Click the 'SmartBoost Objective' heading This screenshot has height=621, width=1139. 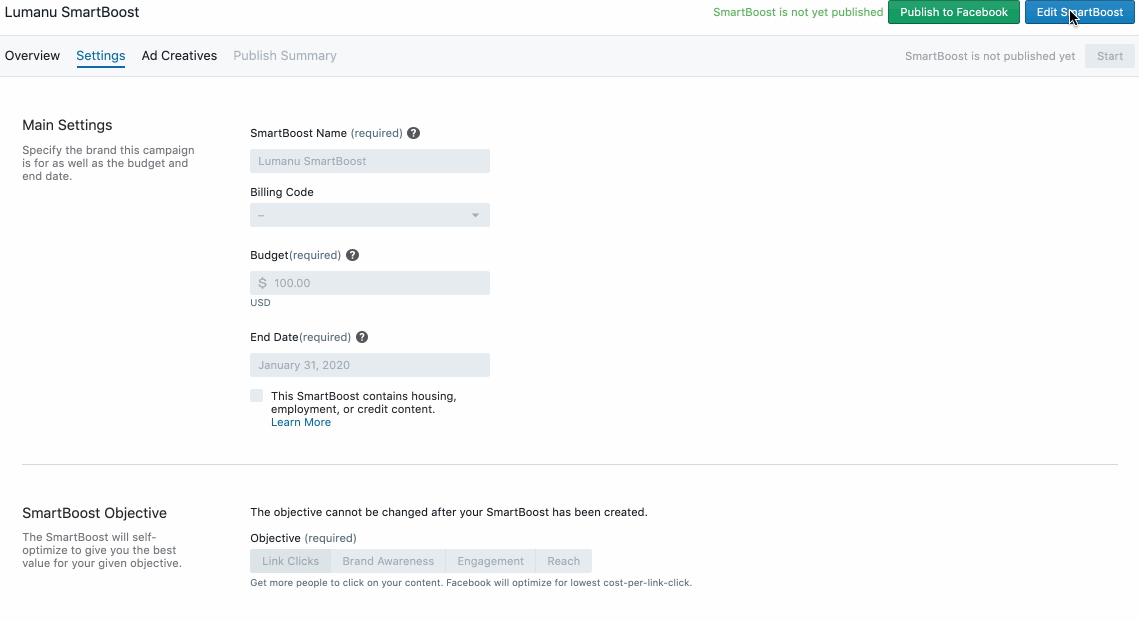click(x=94, y=513)
